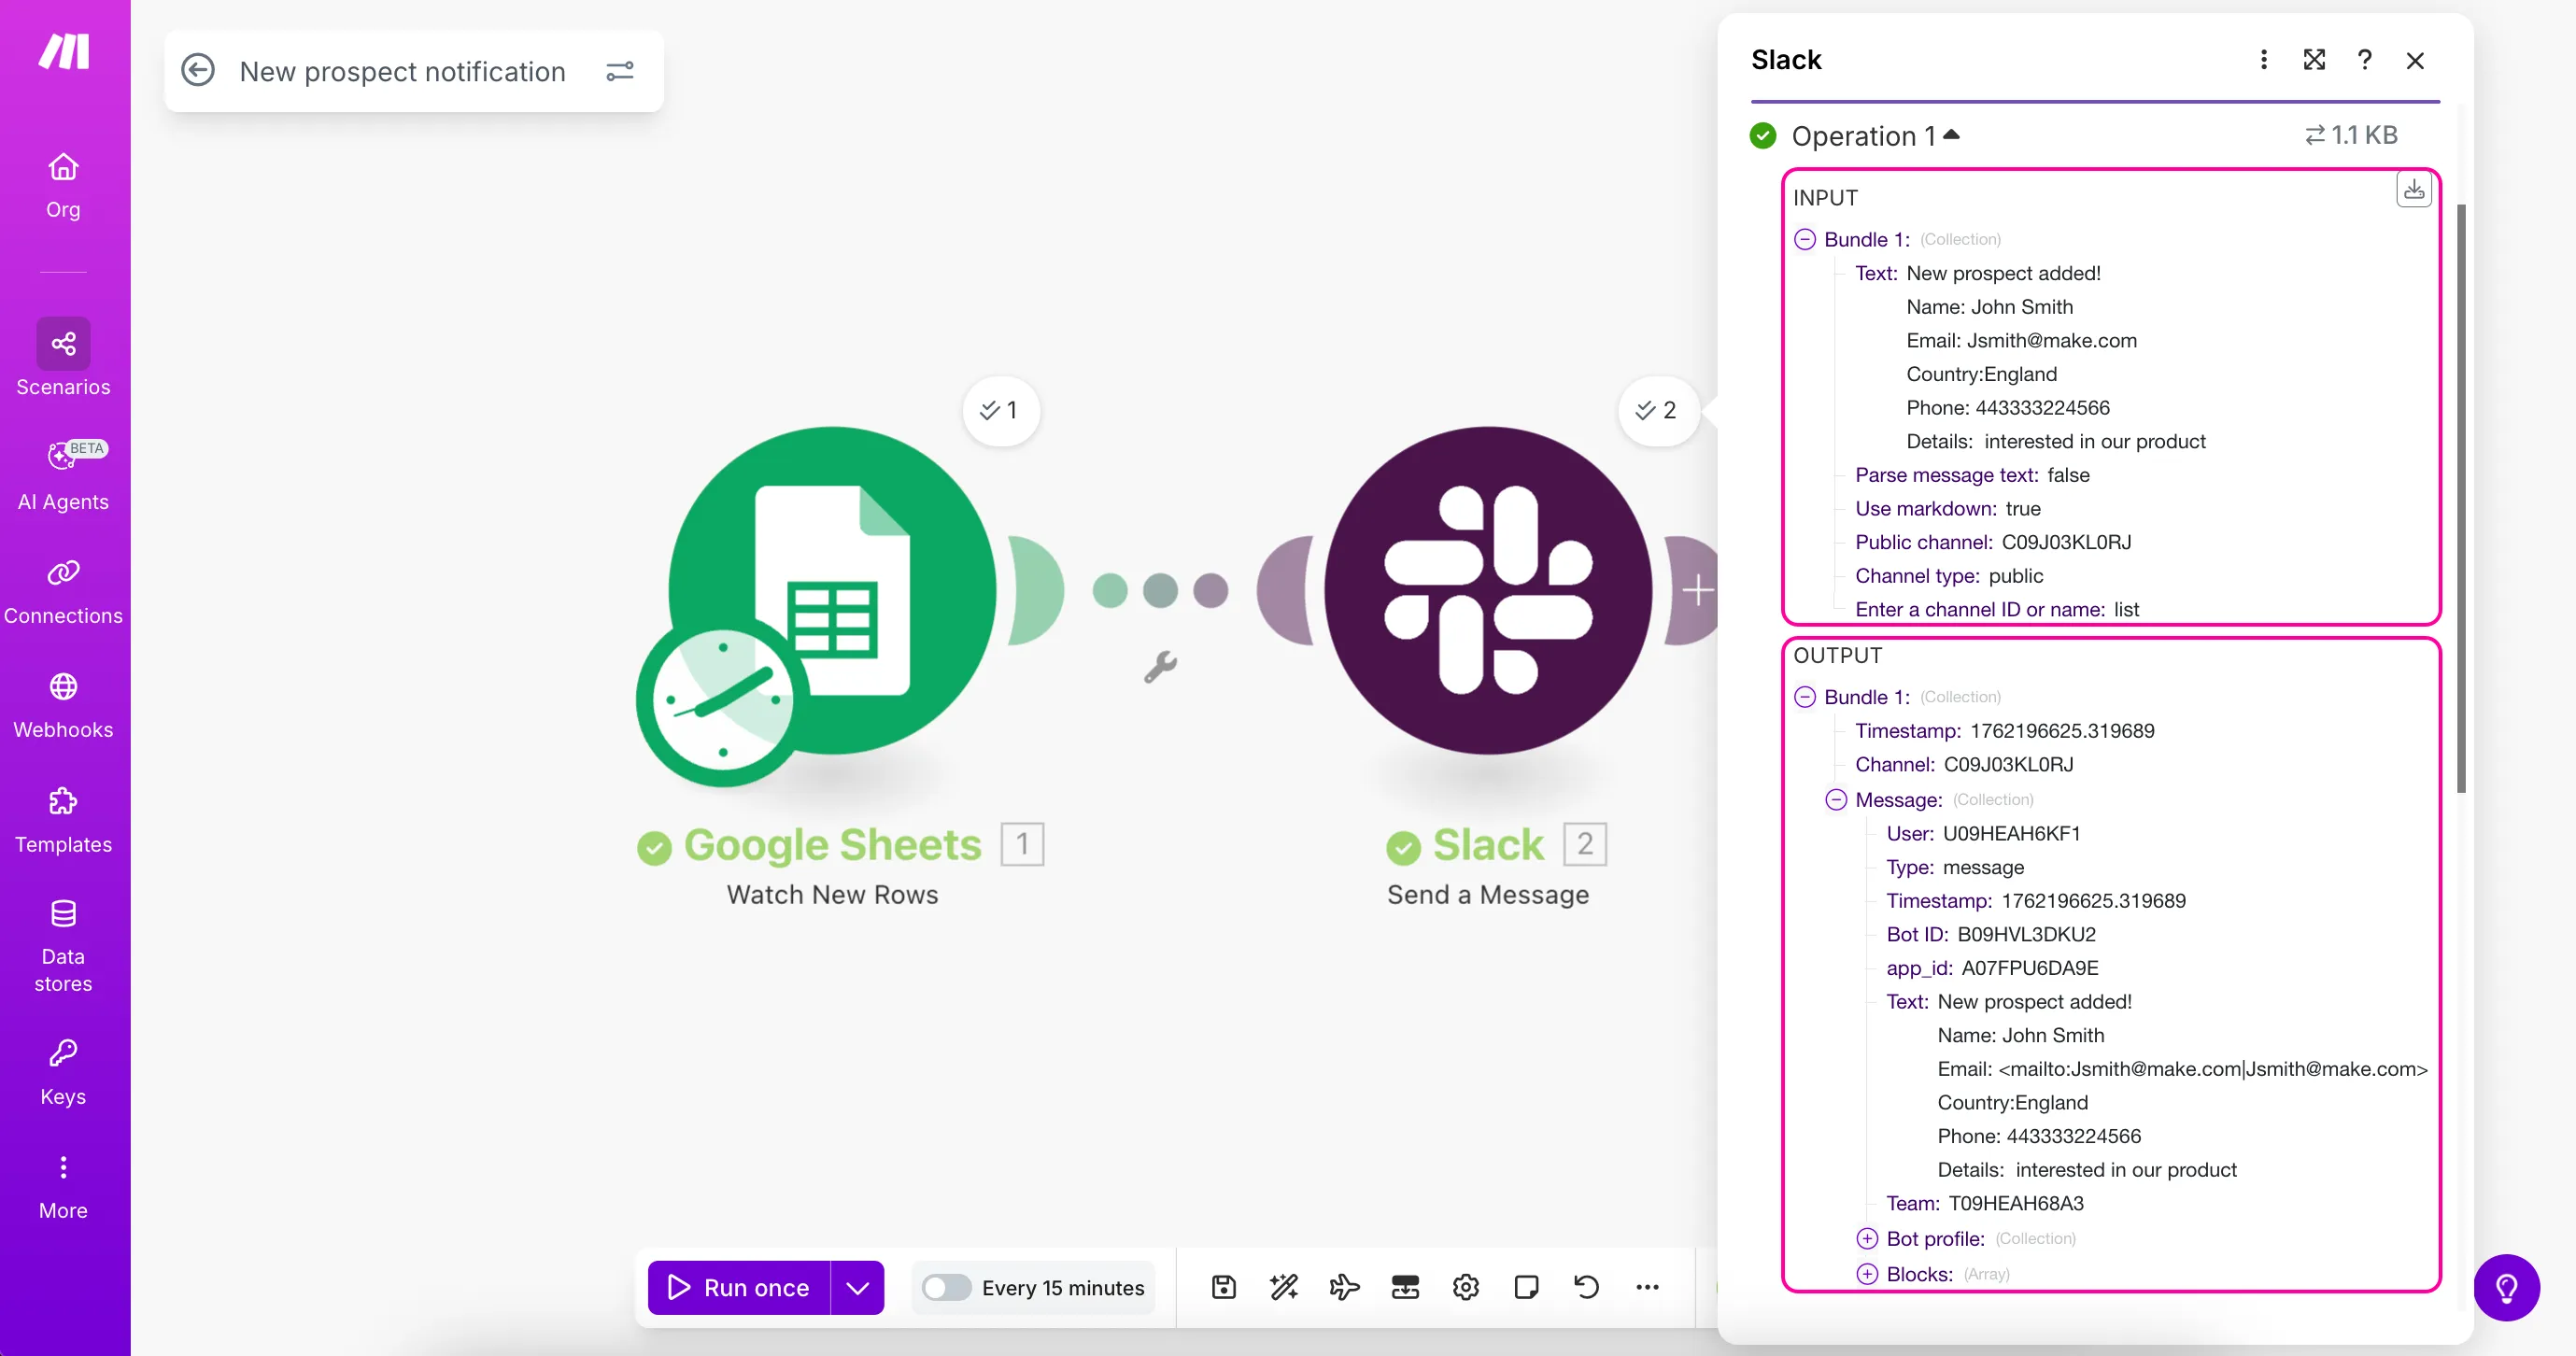Click the undo arrow in toolbar
The width and height of the screenshot is (2576, 1356).
click(x=1587, y=1287)
